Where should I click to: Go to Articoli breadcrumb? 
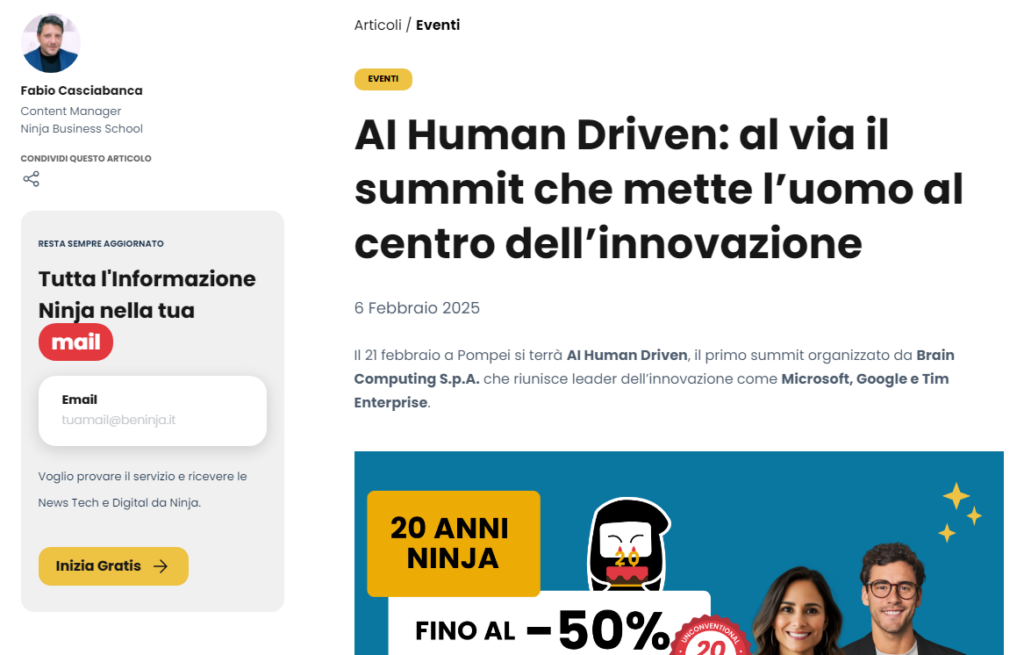point(377,25)
